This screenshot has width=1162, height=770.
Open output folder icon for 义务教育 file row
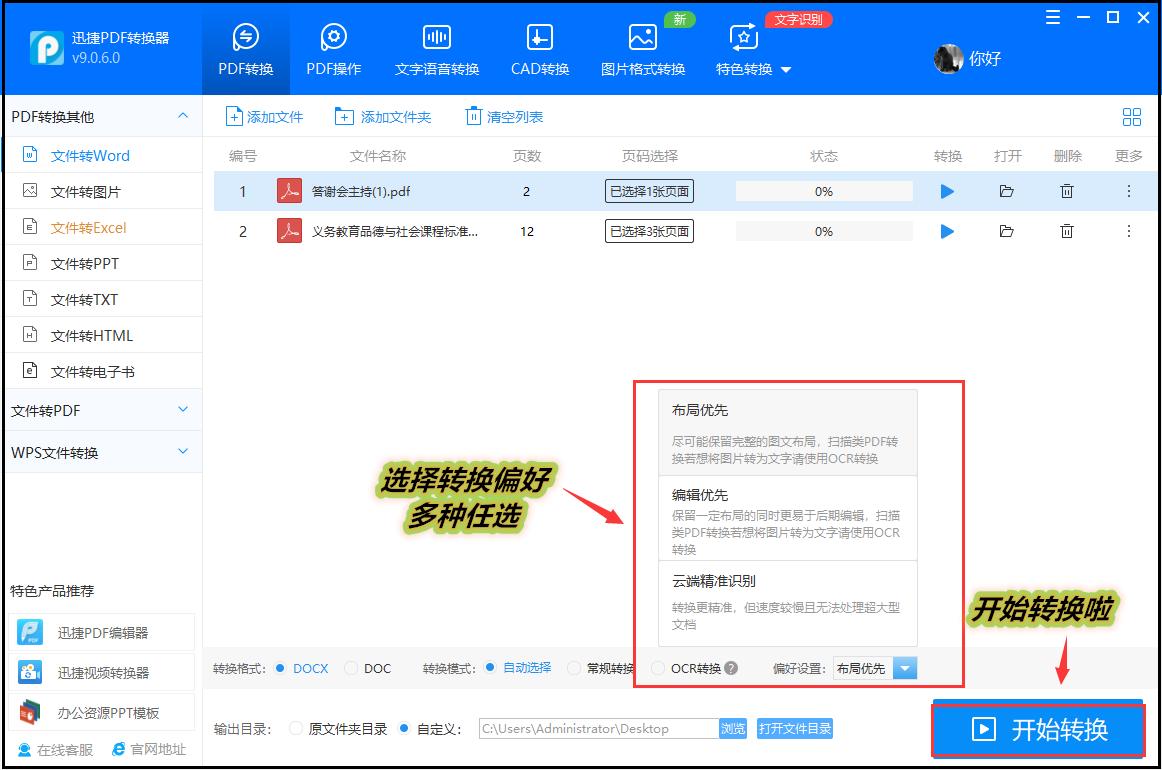pyautogui.click(x=1007, y=231)
